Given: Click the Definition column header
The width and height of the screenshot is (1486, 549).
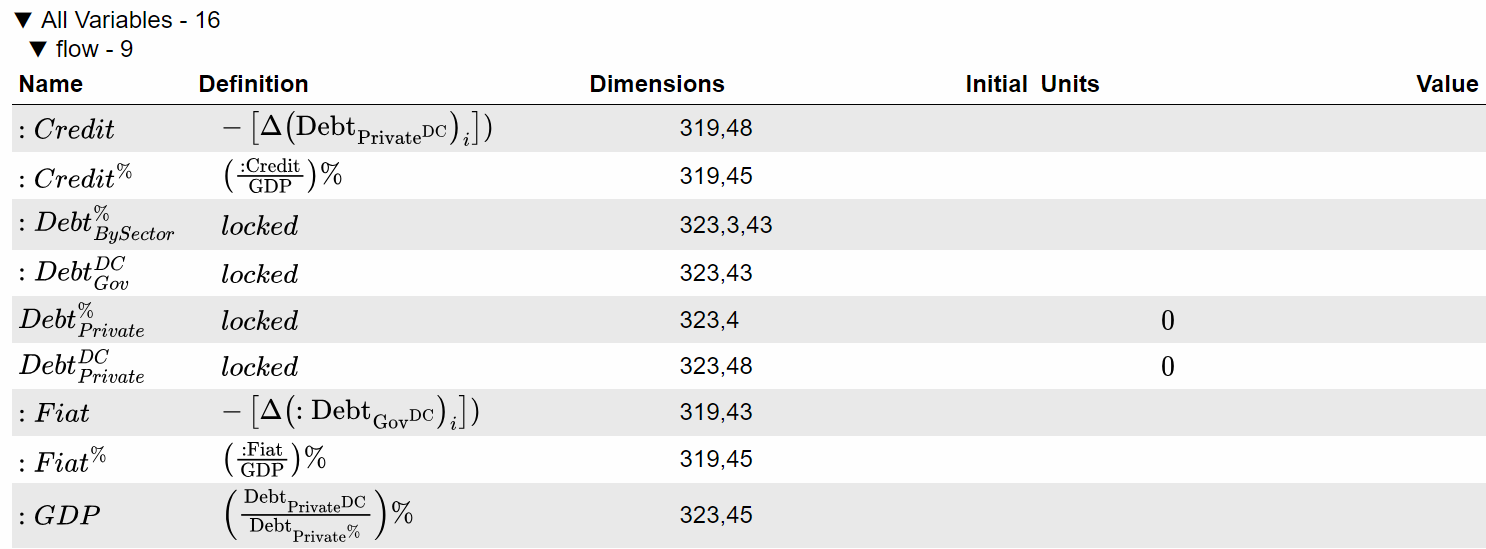Looking at the screenshot, I should (x=253, y=84).
